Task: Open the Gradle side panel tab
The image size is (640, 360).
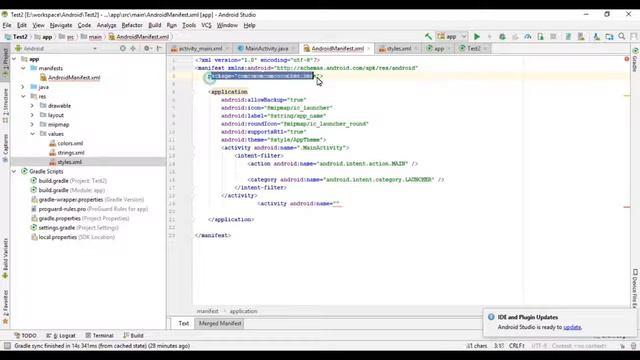Action: pos(635,60)
